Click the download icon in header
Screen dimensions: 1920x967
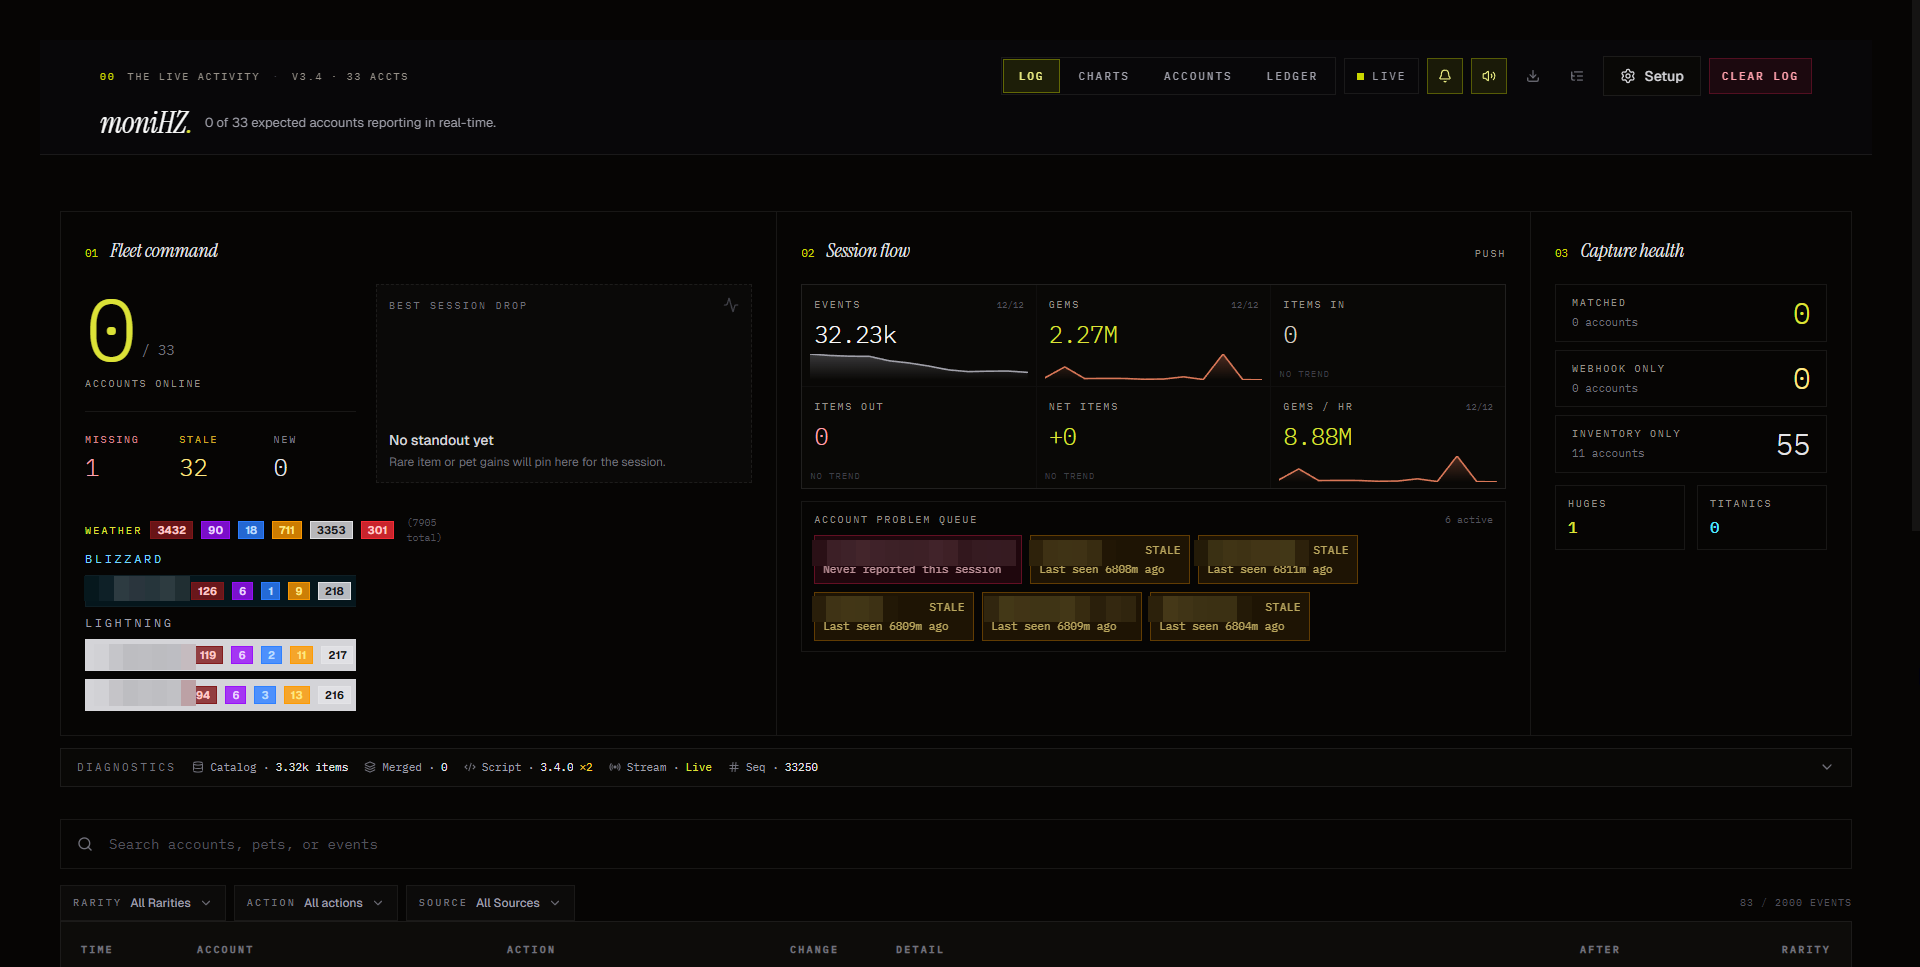[1533, 76]
